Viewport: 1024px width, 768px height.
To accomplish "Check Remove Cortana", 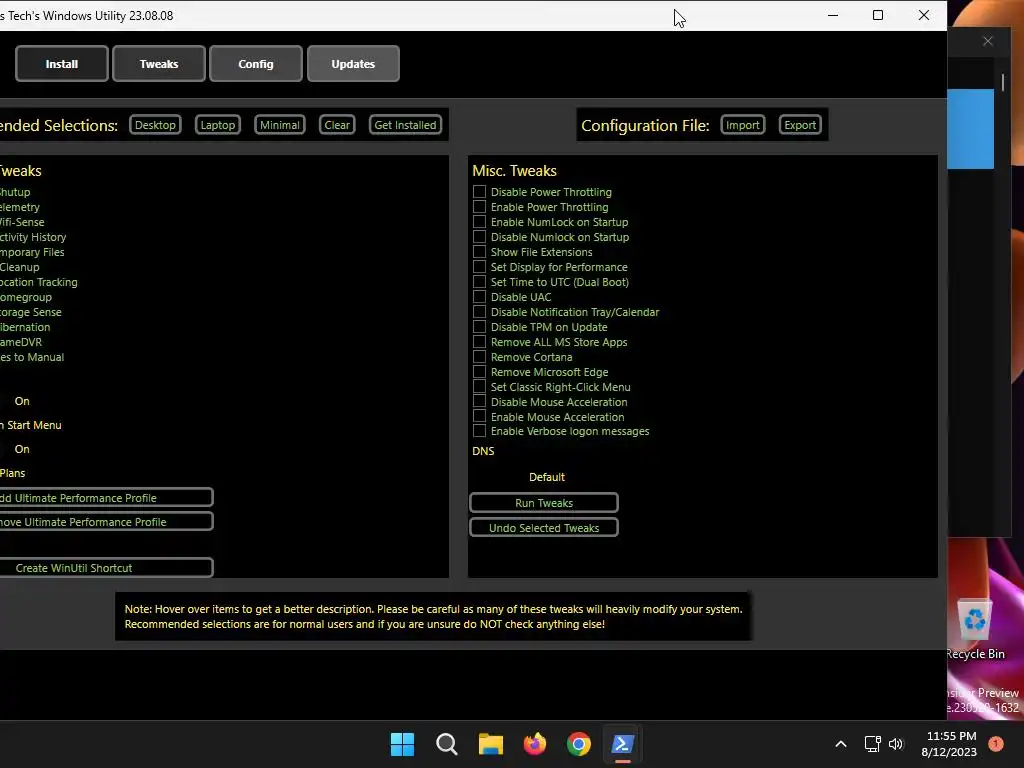I will [479, 357].
